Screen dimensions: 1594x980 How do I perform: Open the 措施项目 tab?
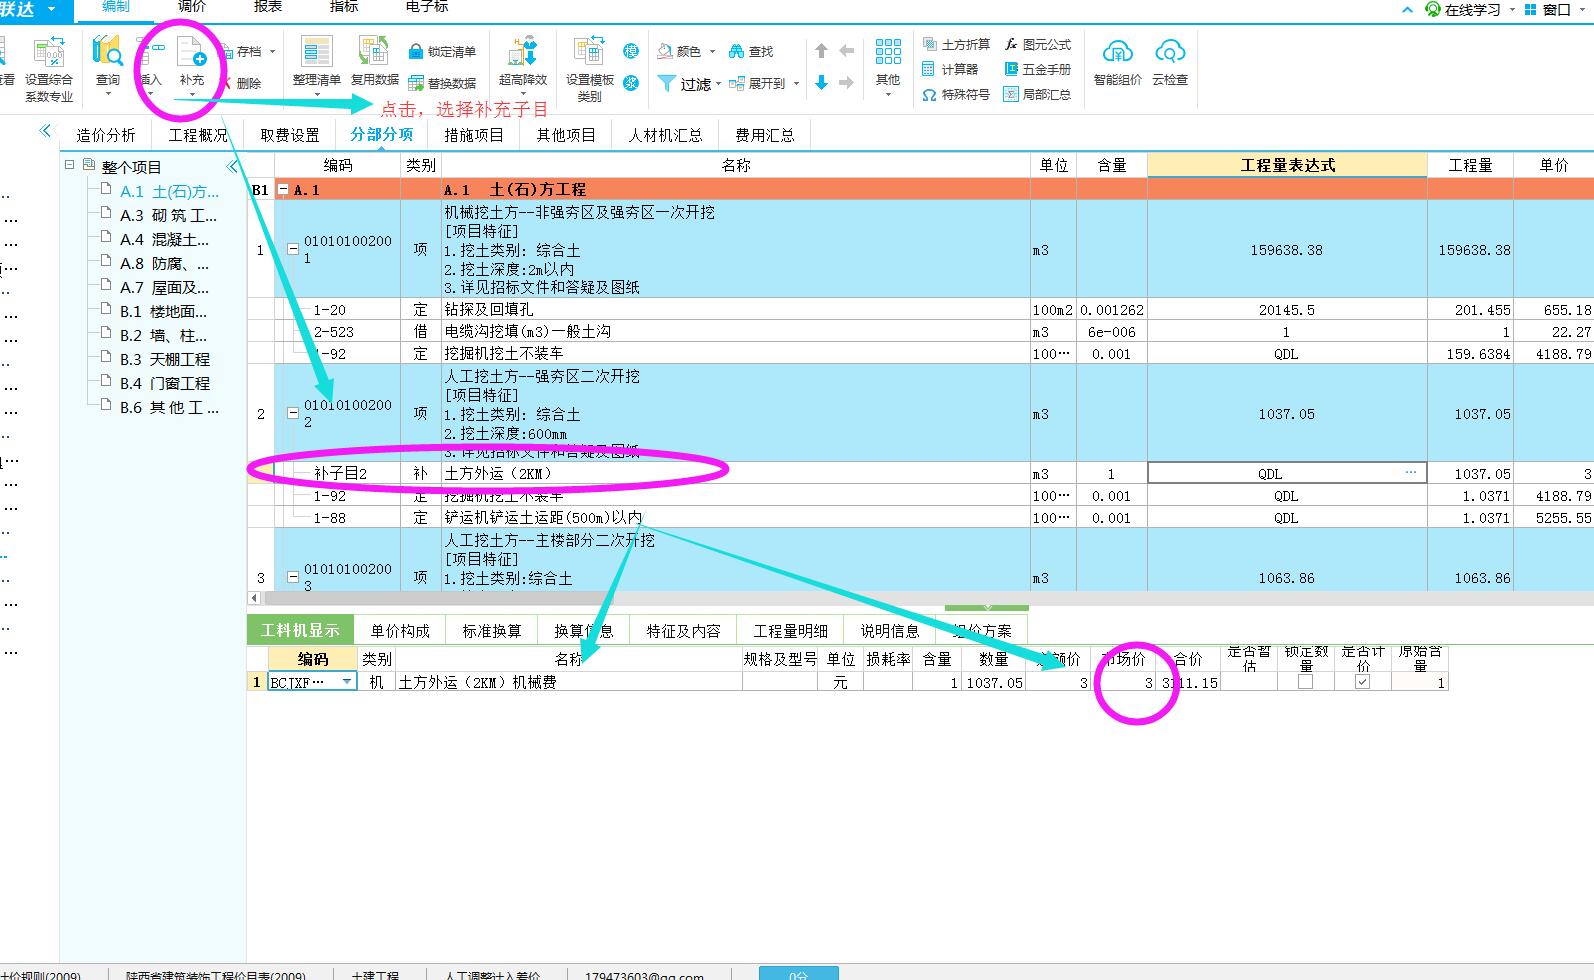coord(474,135)
